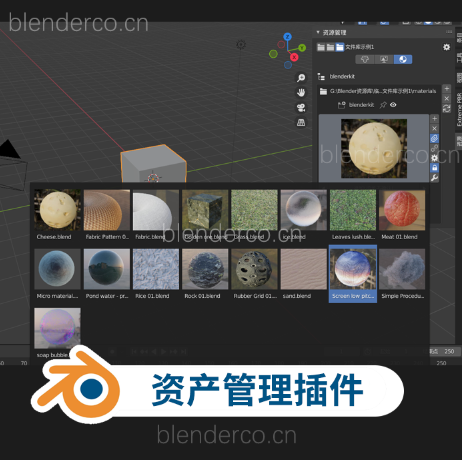The width and height of the screenshot is (462, 460).
Task: Select the materials asset type sphere button
Action: (x=403, y=59)
